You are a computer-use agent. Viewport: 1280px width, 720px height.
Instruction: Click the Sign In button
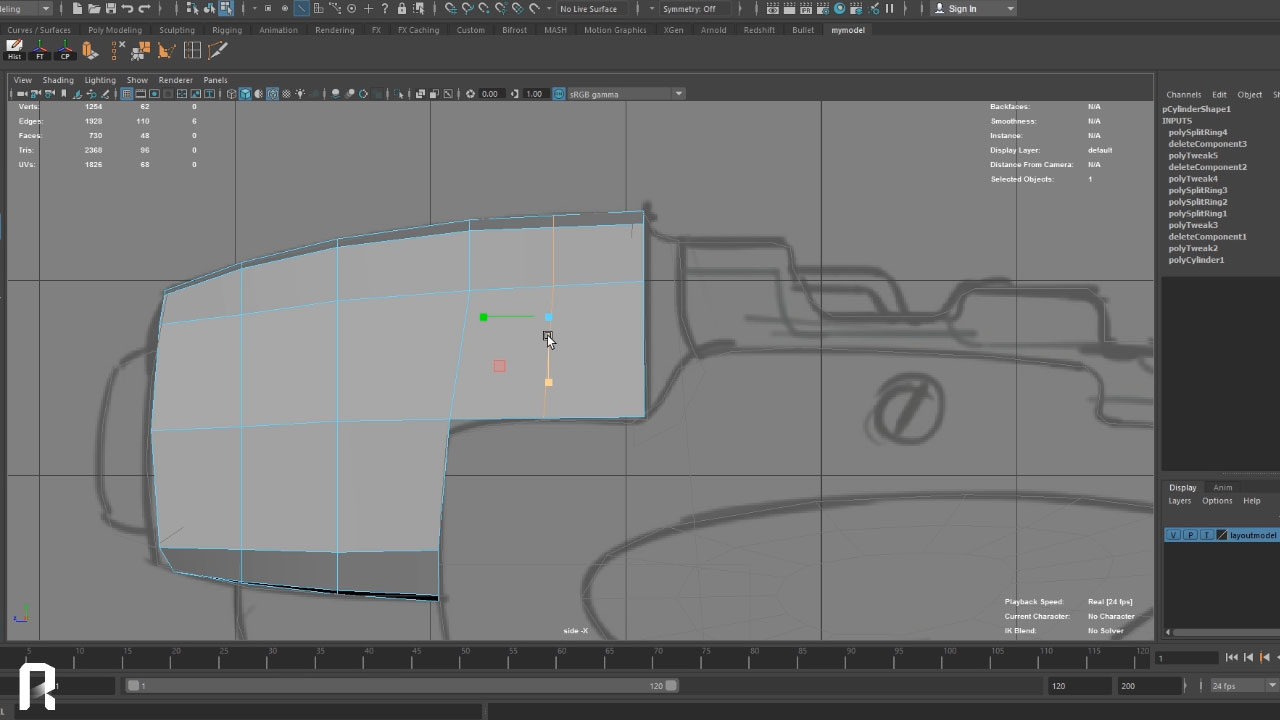[962, 9]
